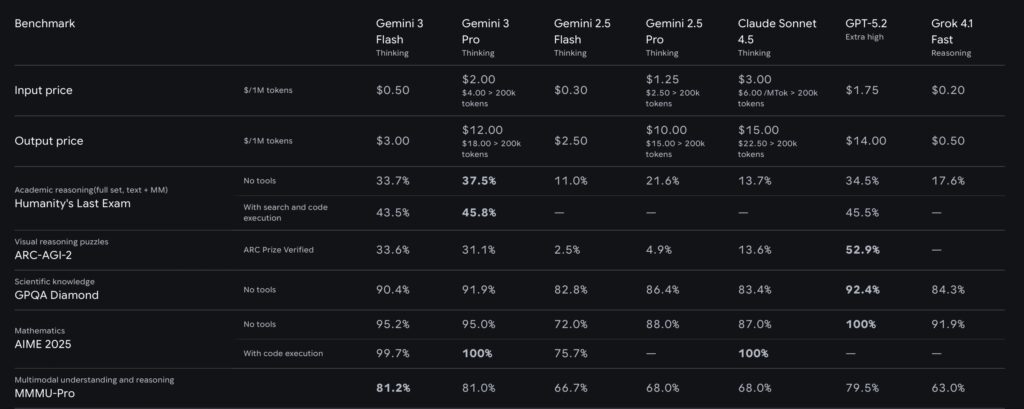
Task: Click the Benchmark header label
Action: click(45, 23)
